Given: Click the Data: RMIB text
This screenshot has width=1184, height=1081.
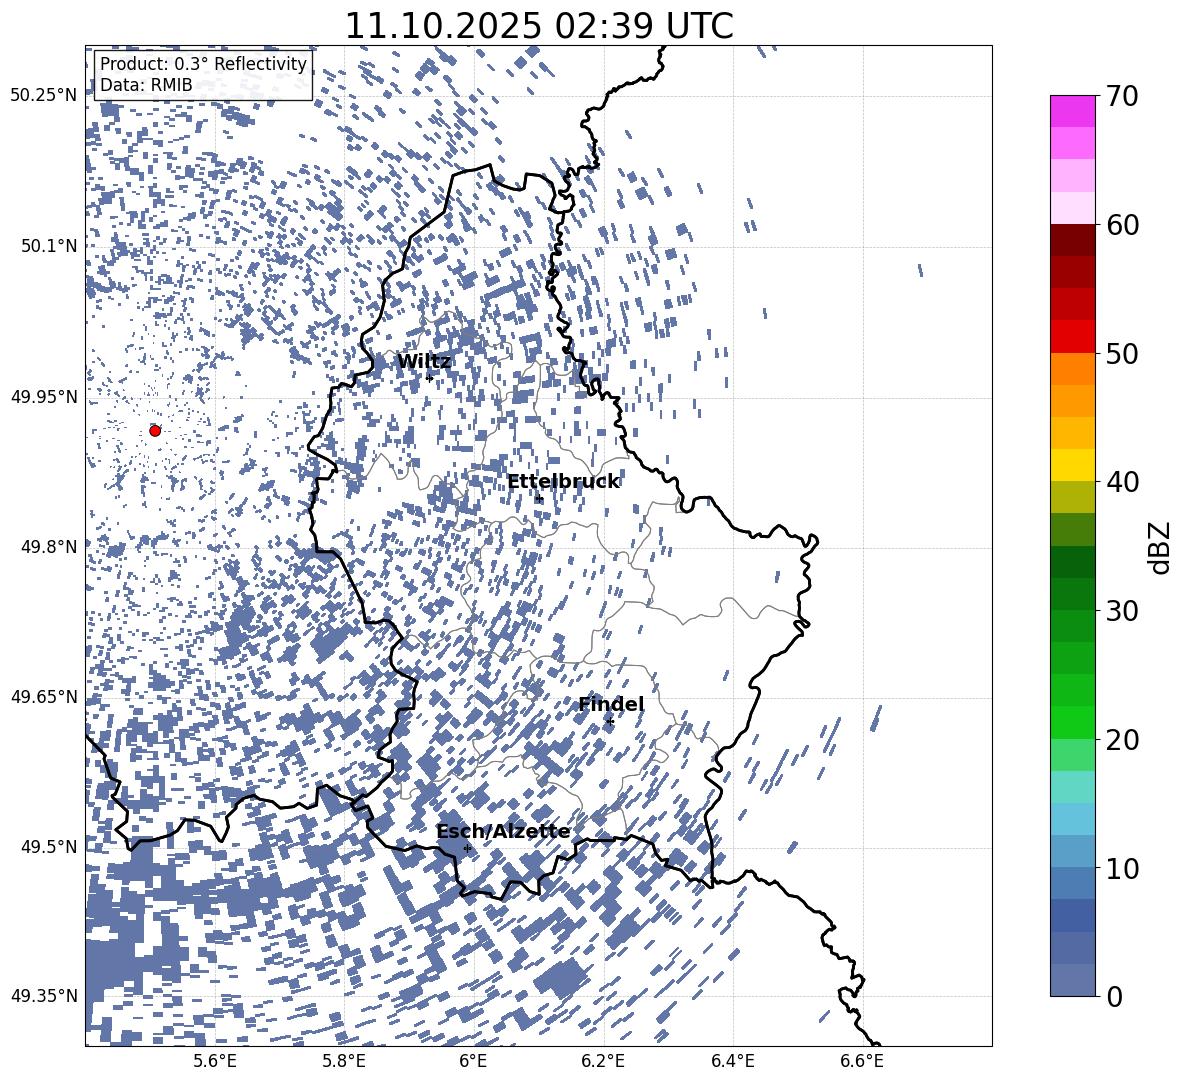Looking at the screenshot, I should pyautogui.click(x=146, y=85).
